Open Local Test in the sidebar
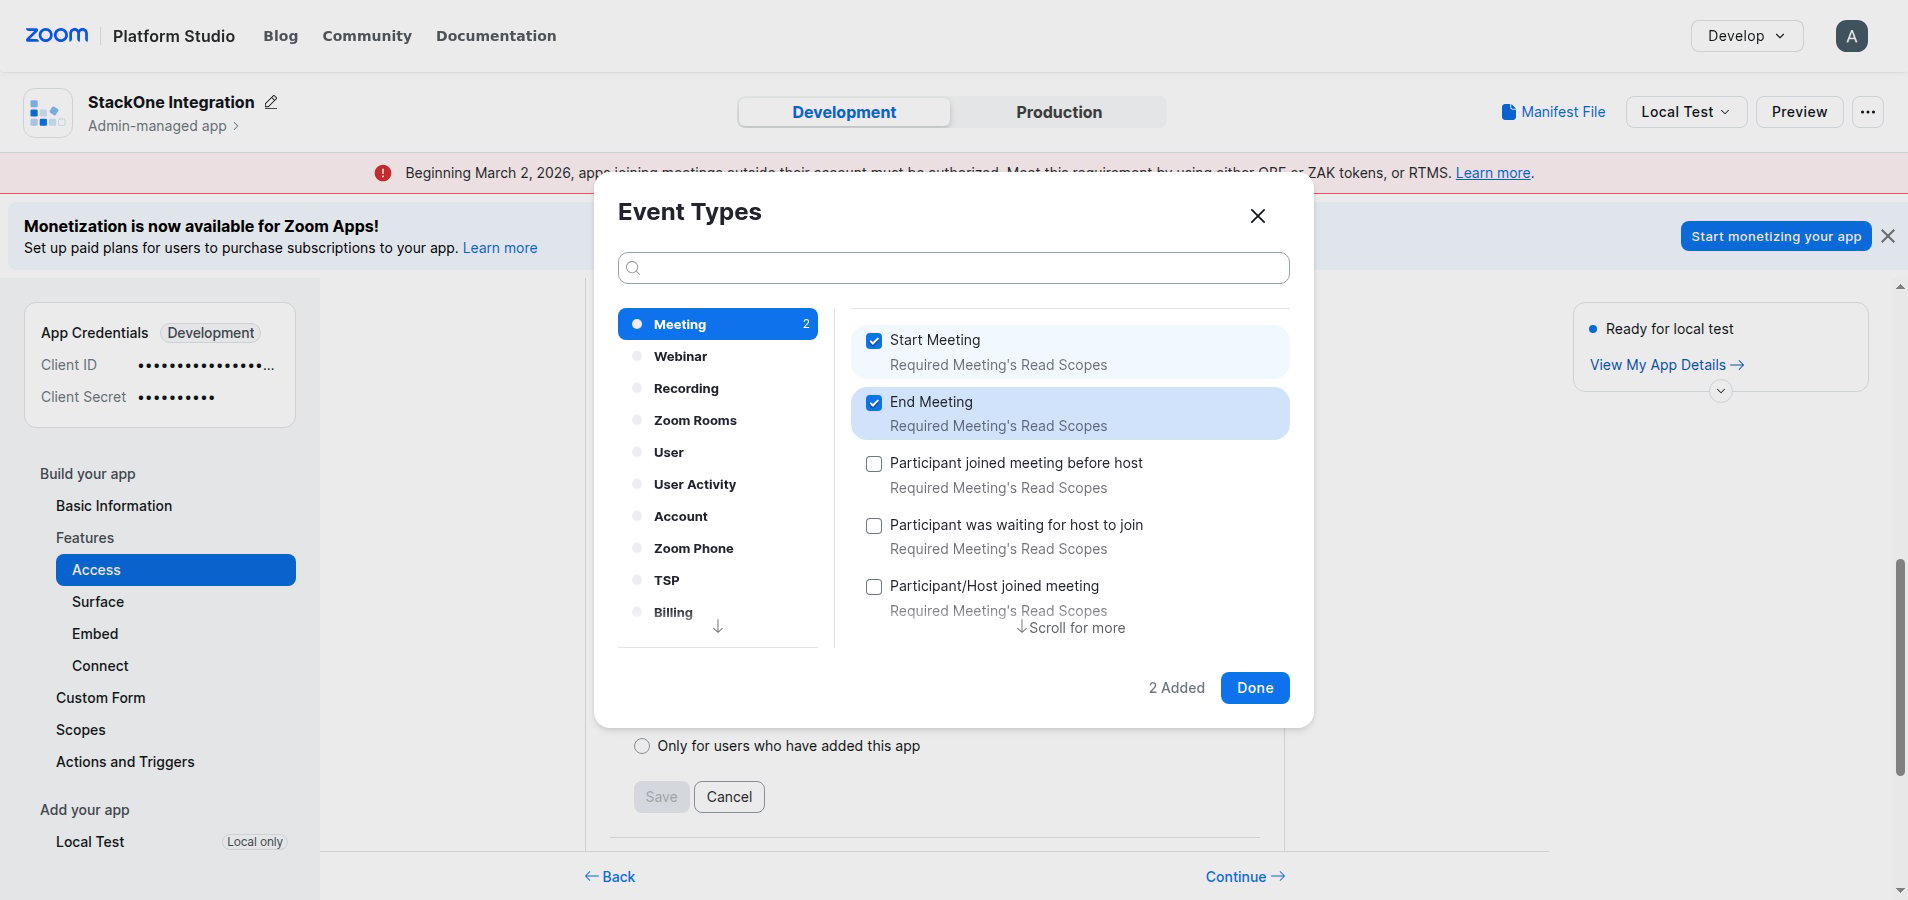The height and width of the screenshot is (900, 1908). click(x=90, y=842)
